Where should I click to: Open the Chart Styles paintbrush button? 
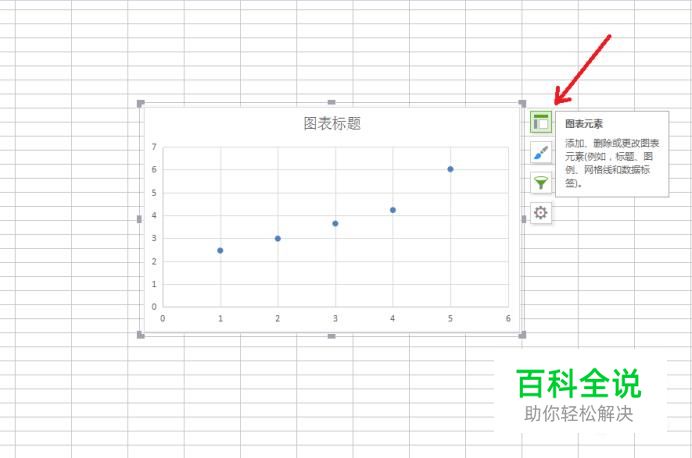pyautogui.click(x=541, y=153)
